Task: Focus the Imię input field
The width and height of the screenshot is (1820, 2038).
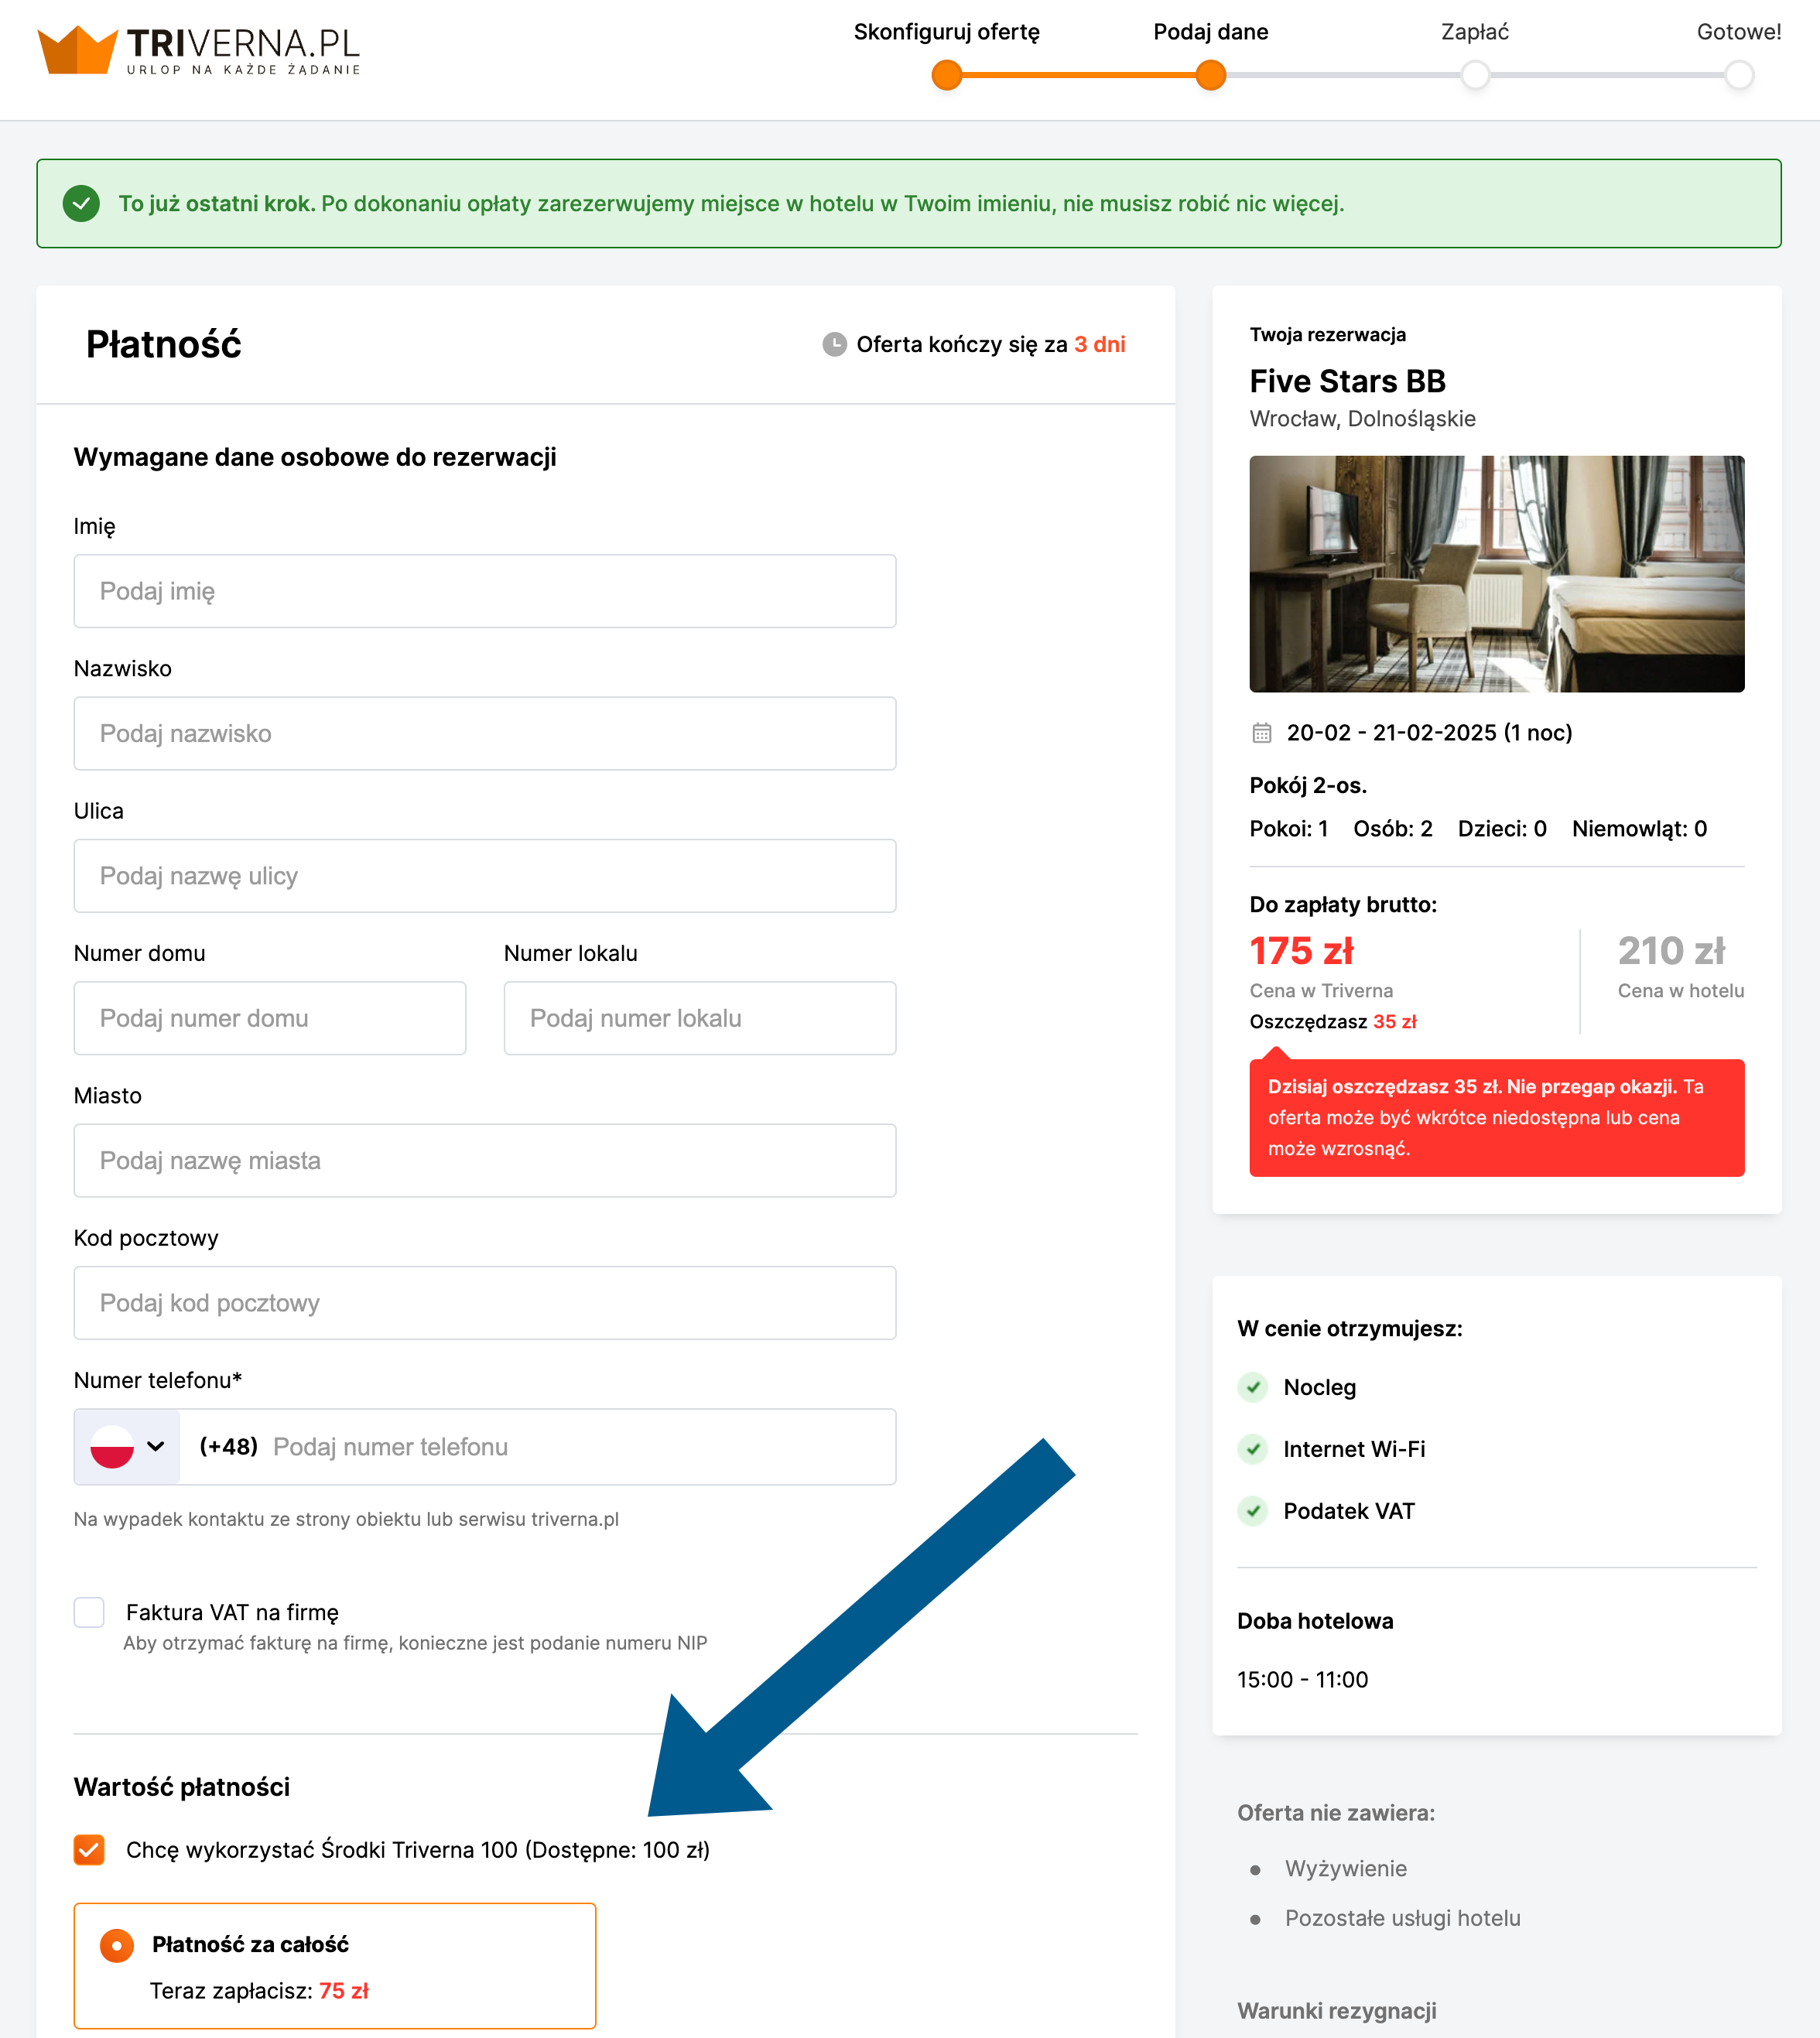Action: coord(485,592)
